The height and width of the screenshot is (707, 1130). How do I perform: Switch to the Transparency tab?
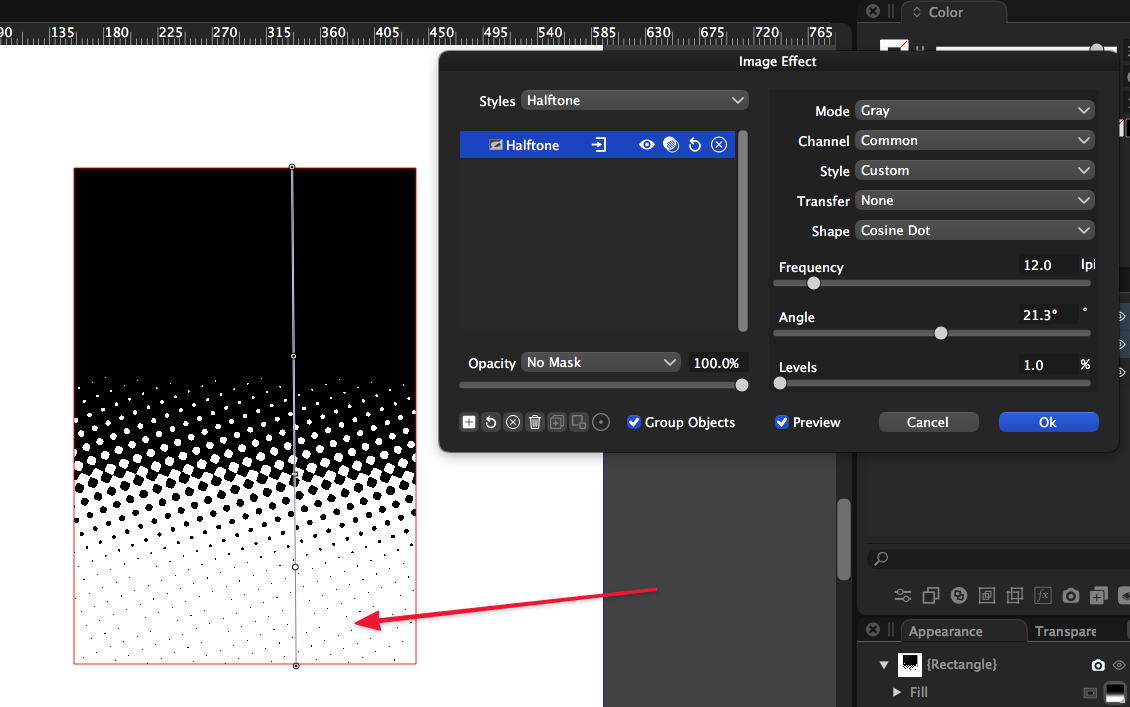[x=1065, y=632]
